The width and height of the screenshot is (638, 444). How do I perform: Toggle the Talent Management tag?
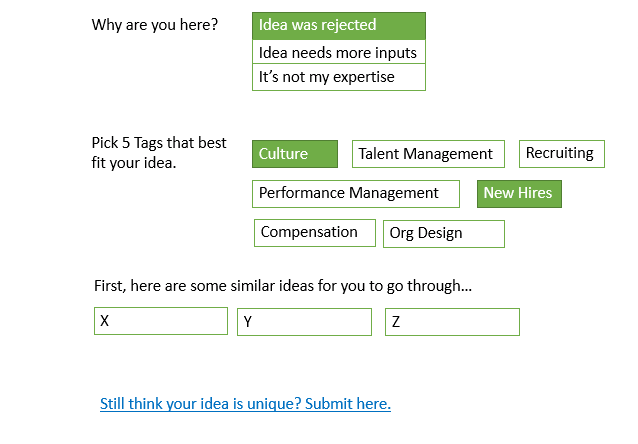[427, 154]
